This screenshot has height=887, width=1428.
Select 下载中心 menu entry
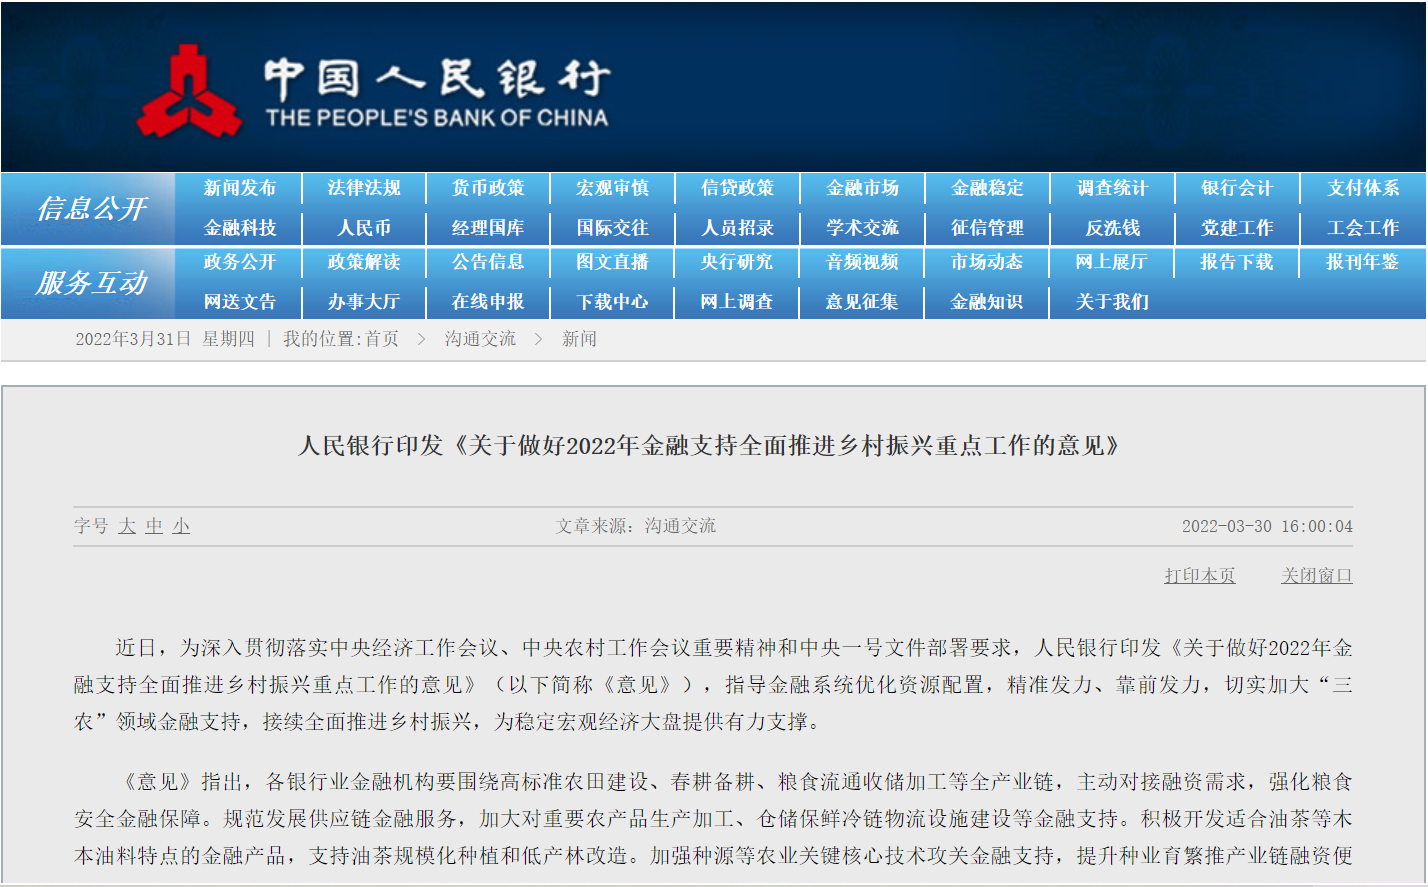613,302
